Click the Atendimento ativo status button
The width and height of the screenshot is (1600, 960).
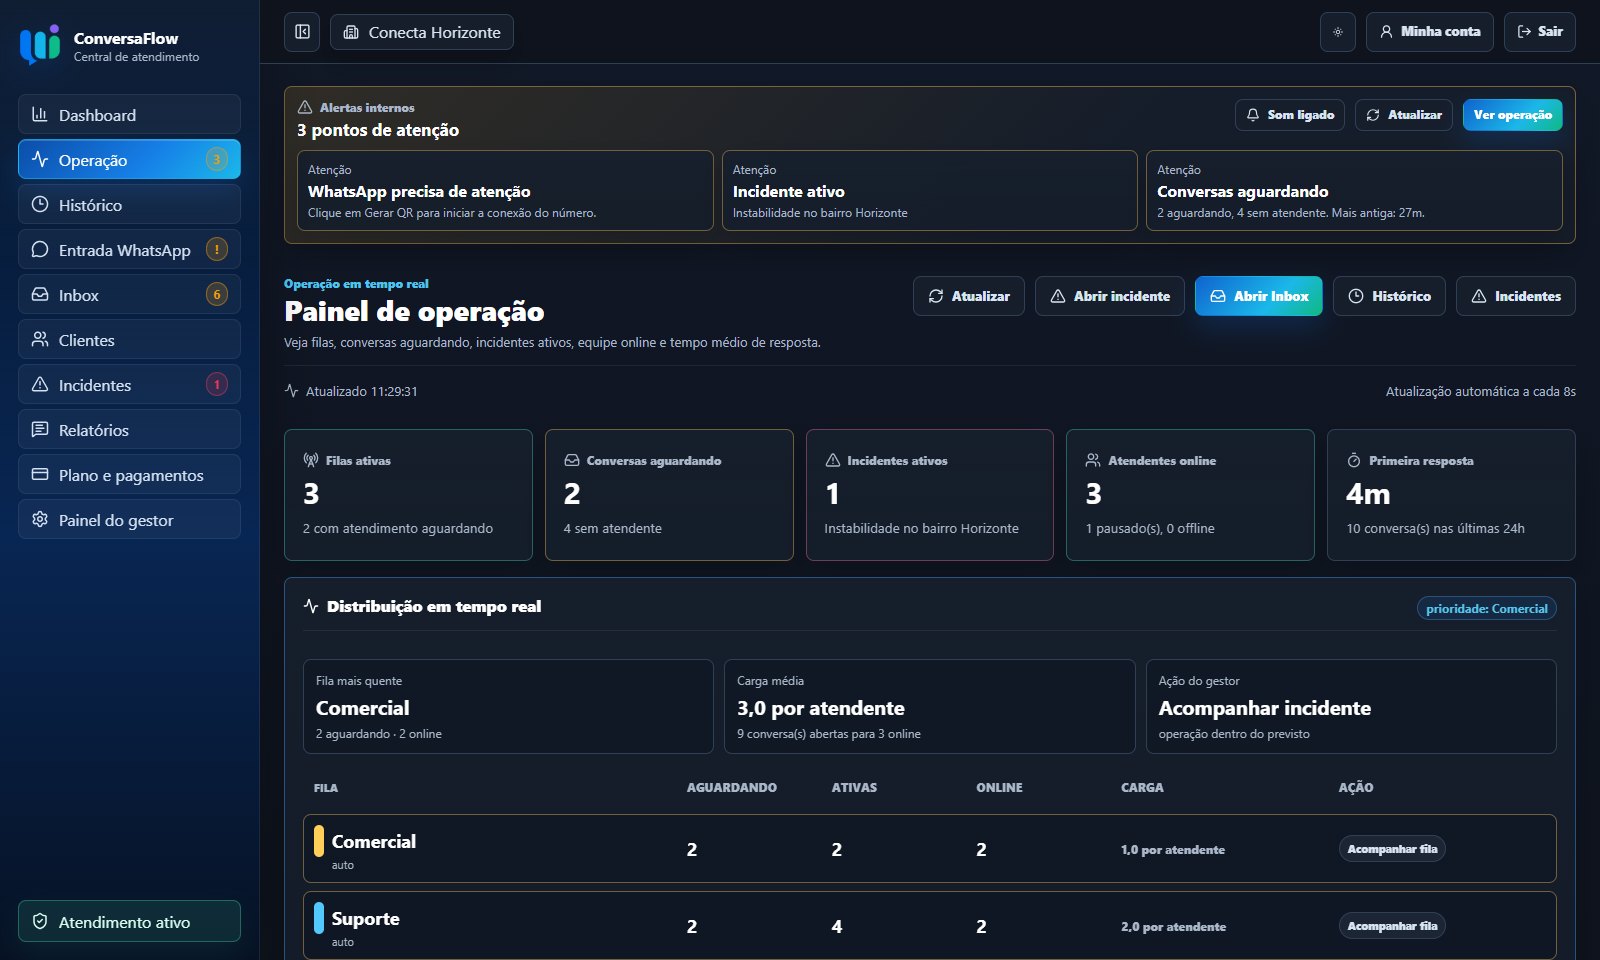click(129, 922)
